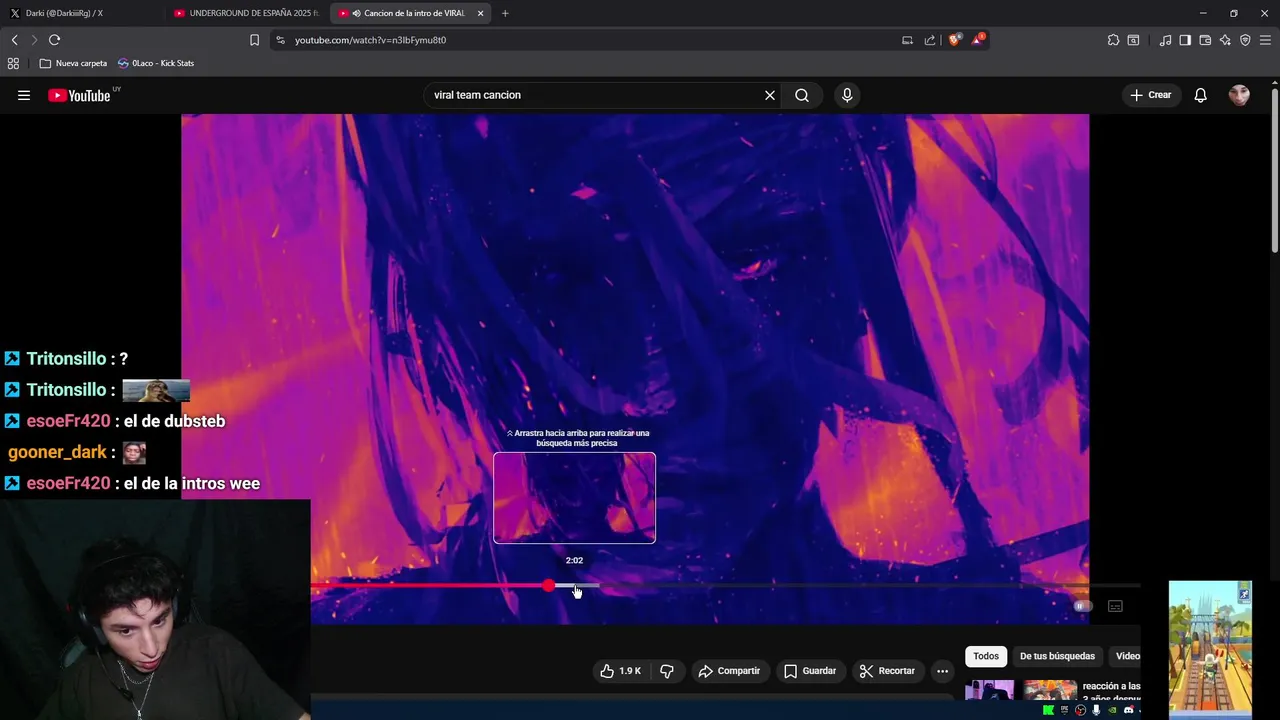Switch to the Darki X browser tab

78,13
